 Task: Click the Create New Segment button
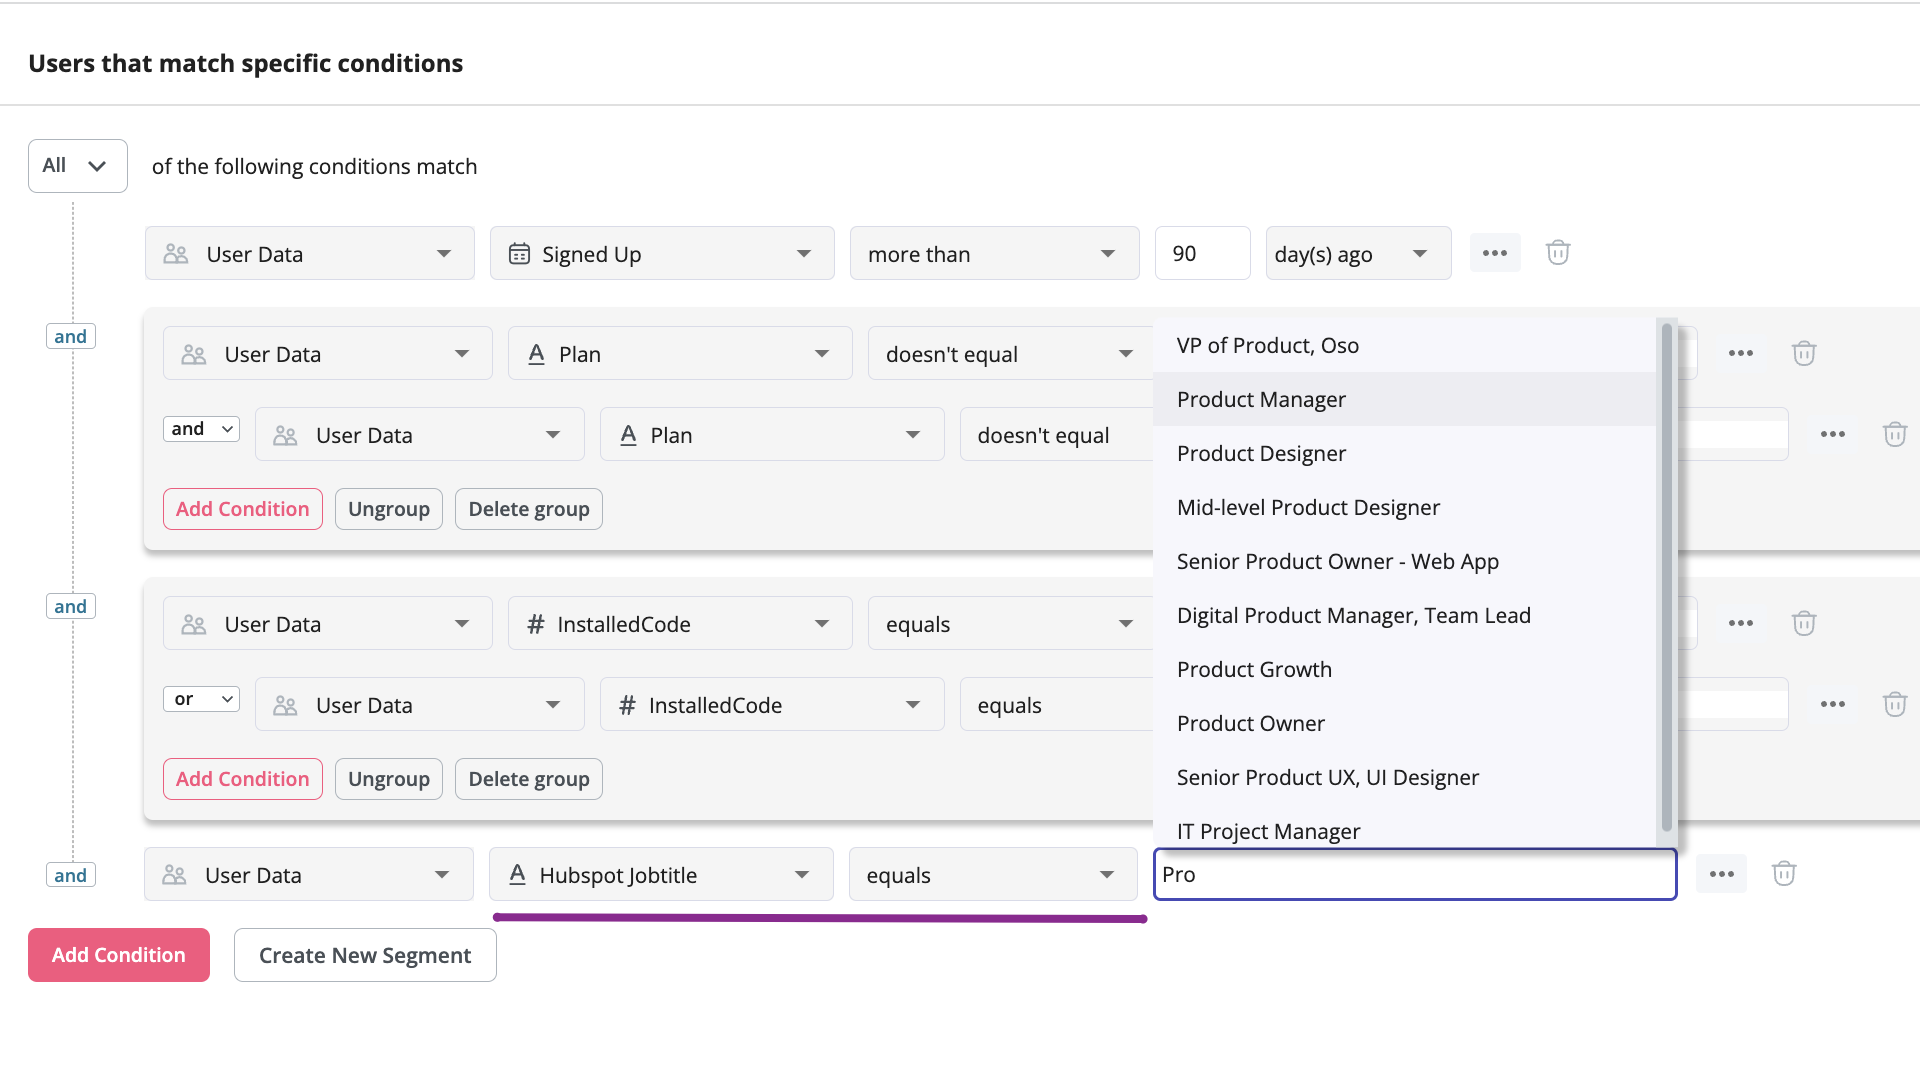point(364,954)
